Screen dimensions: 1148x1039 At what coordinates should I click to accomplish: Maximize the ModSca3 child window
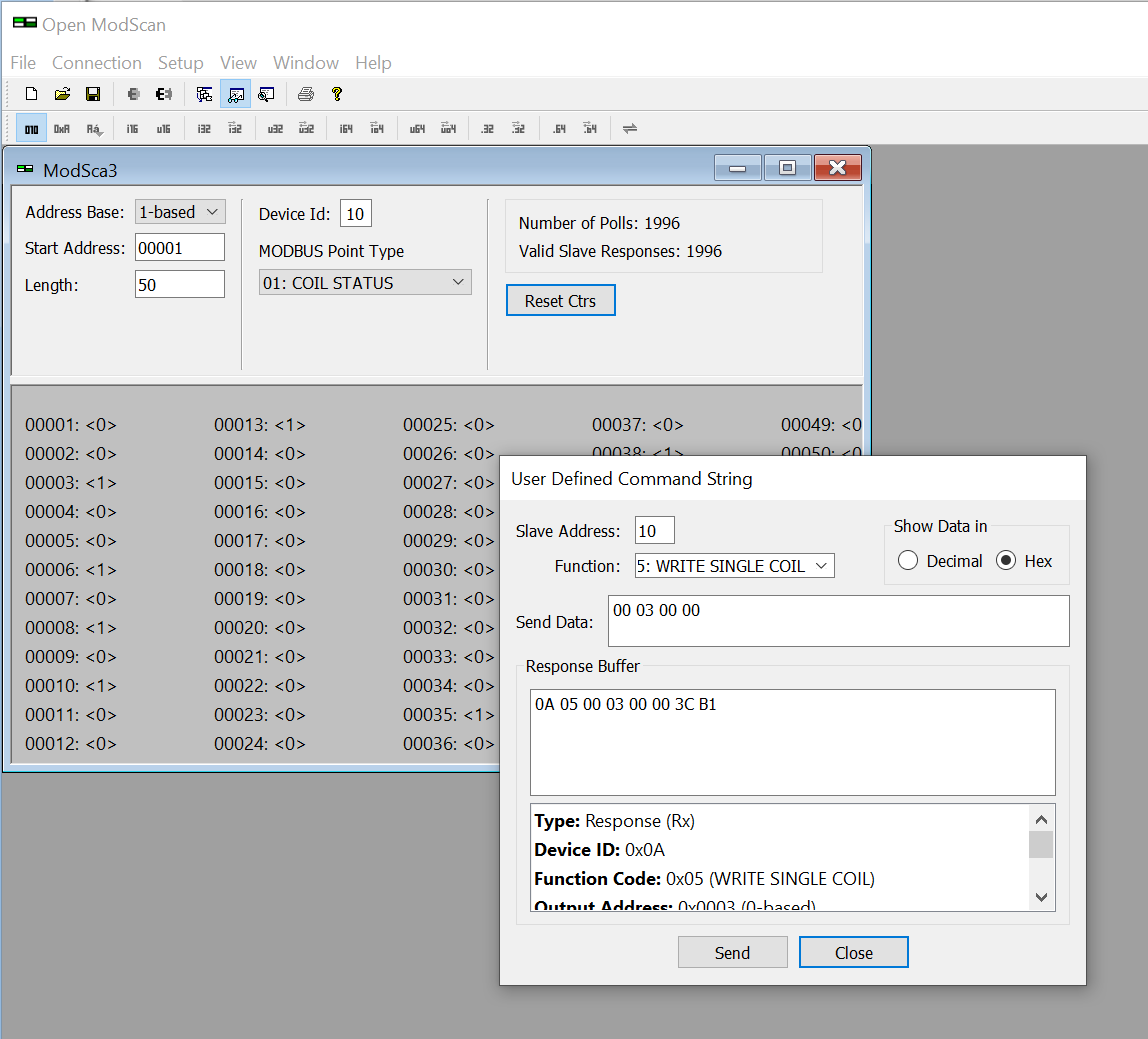(x=787, y=168)
